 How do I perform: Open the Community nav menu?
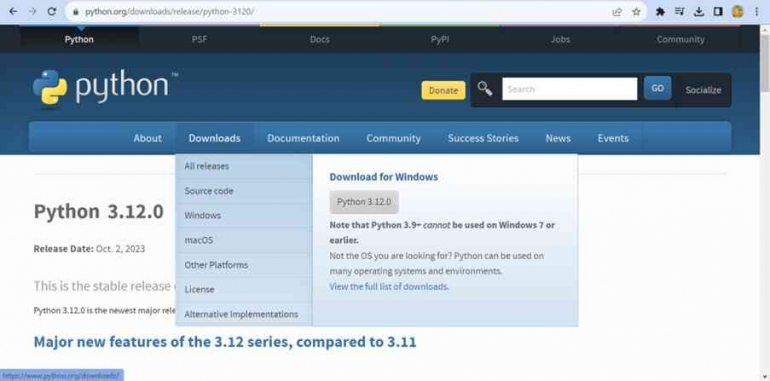(393, 138)
